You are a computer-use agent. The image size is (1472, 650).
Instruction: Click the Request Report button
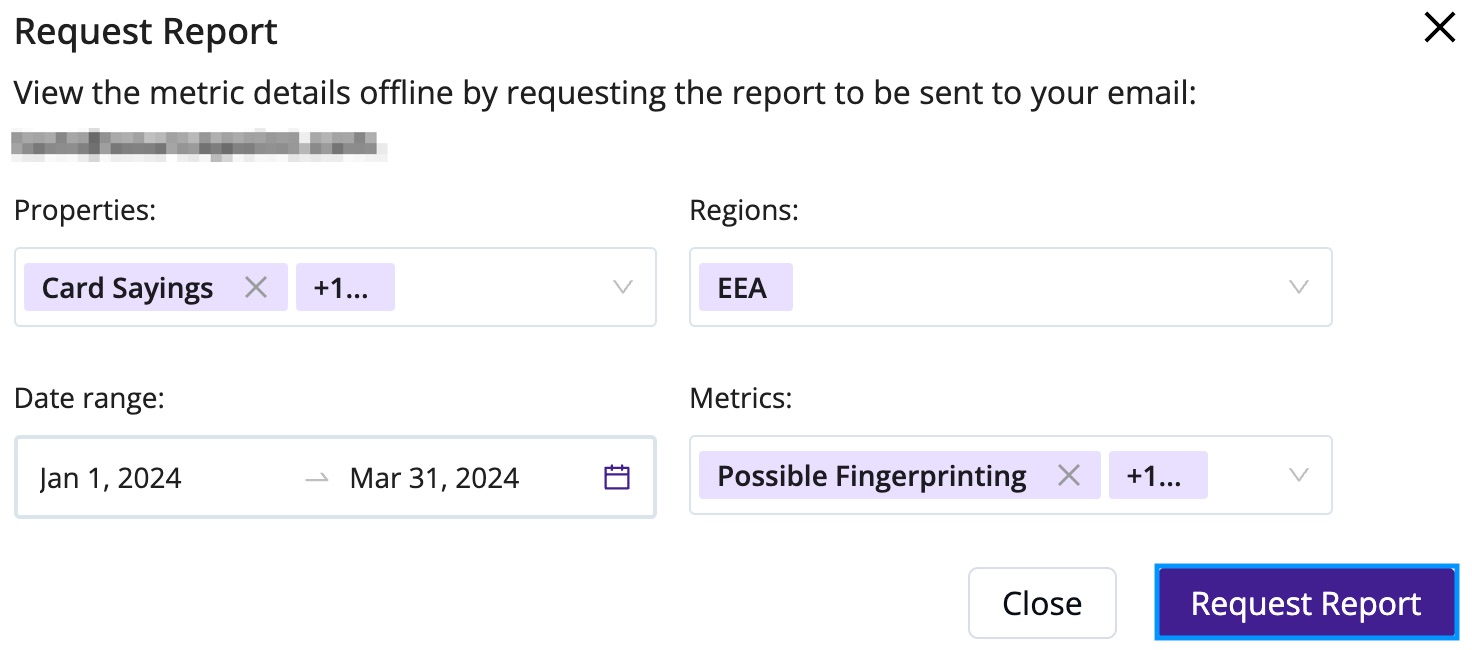(1305, 603)
